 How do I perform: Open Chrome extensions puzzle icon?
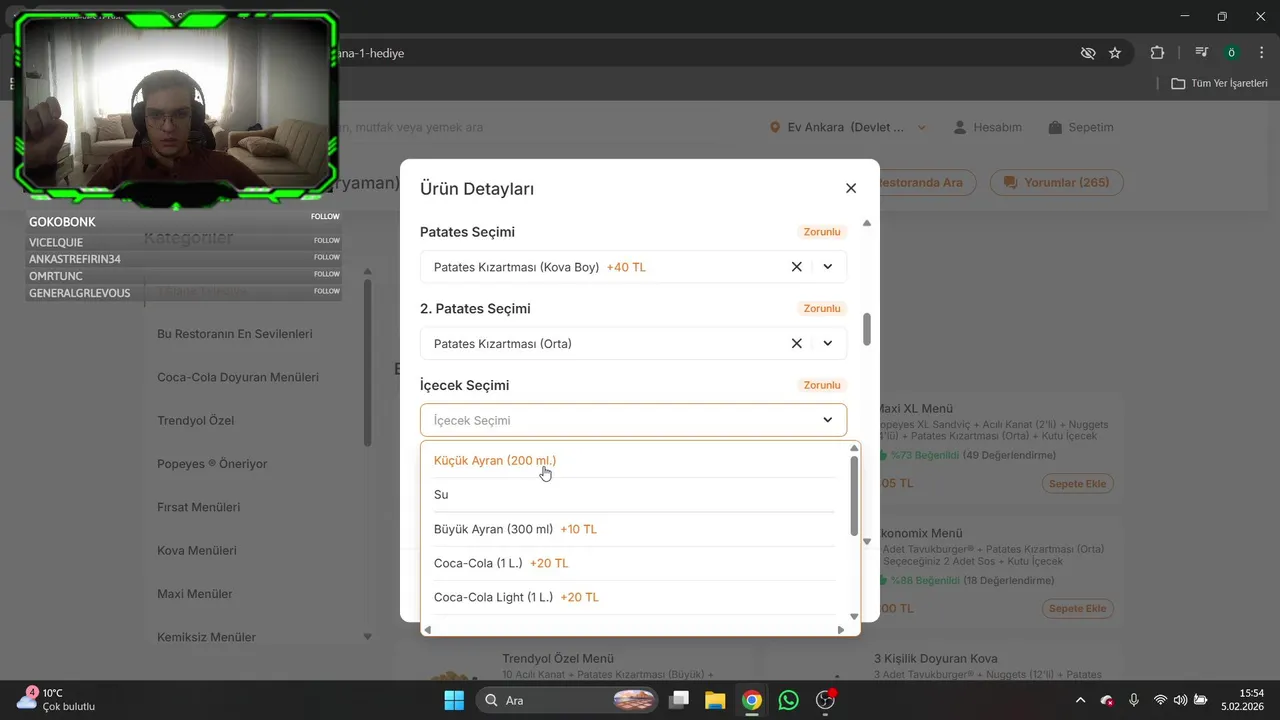coord(1157,53)
